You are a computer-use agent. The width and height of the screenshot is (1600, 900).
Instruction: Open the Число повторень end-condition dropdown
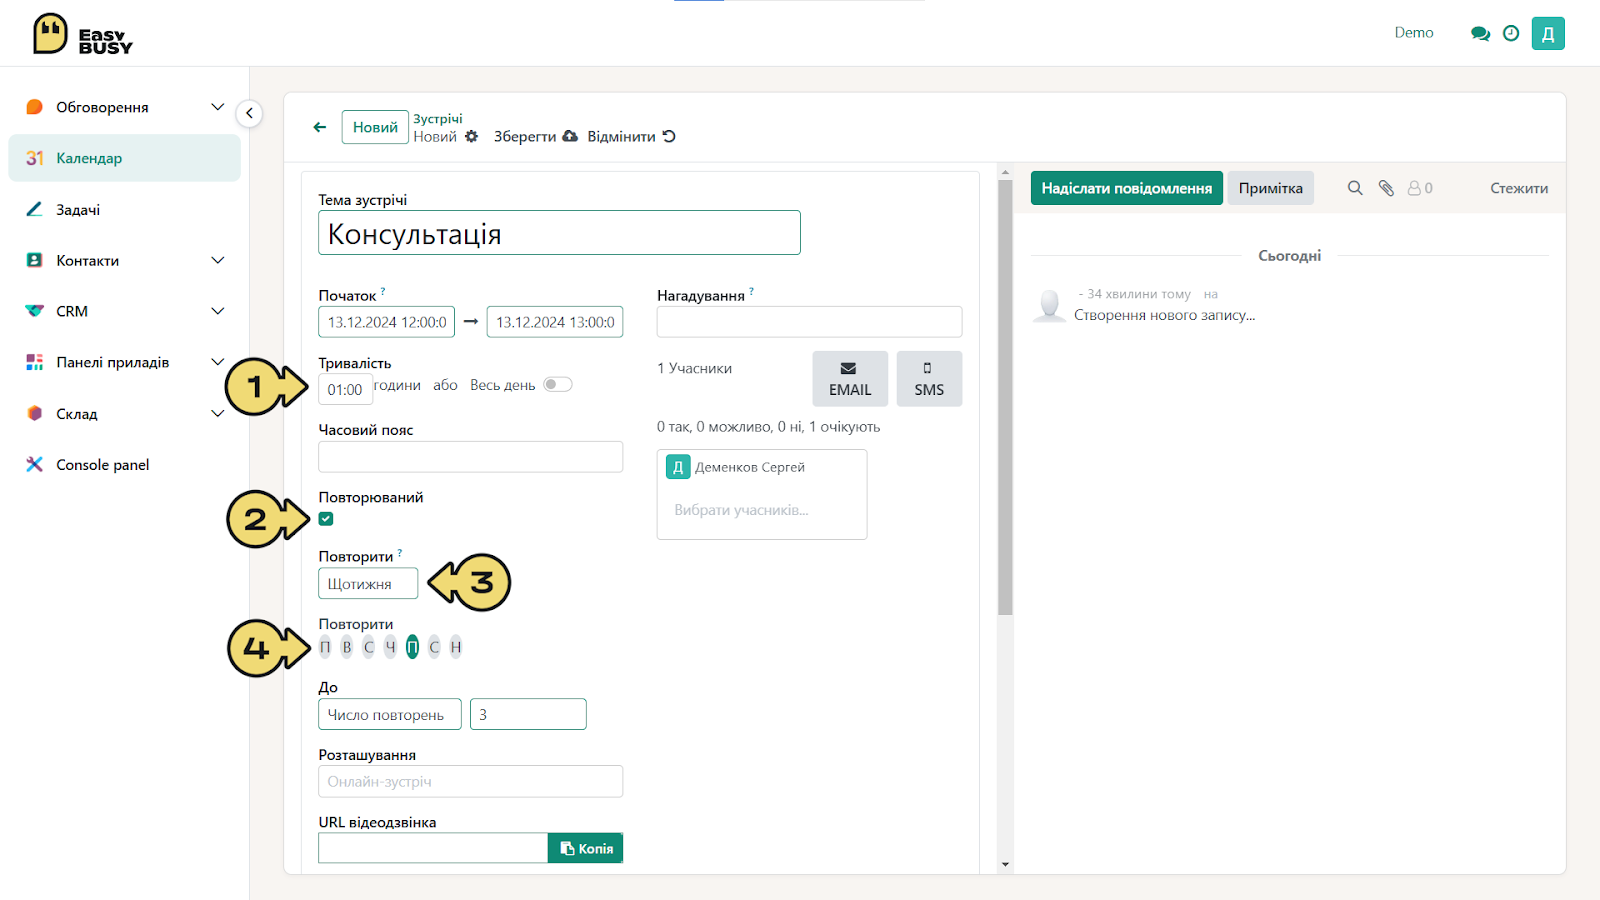pyautogui.click(x=390, y=714)
